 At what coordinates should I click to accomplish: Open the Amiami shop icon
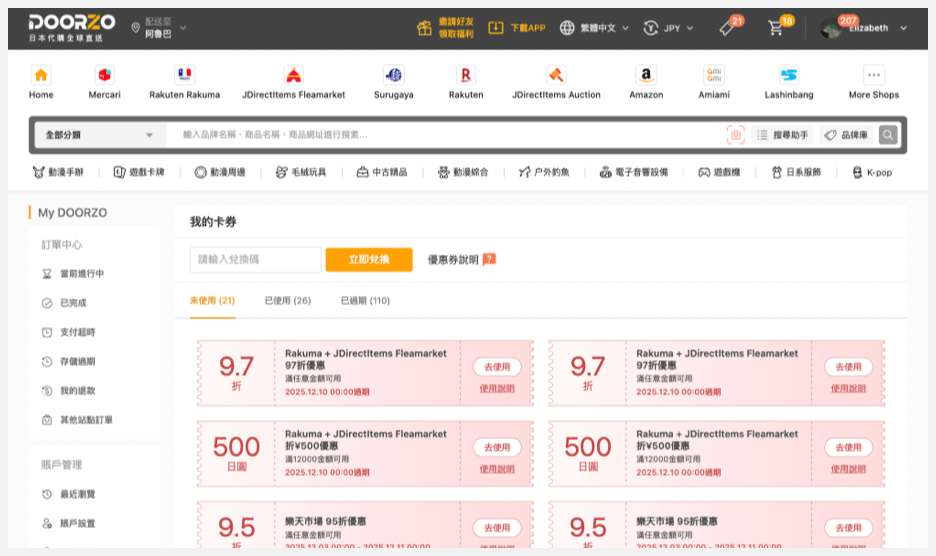click(714, 75)
